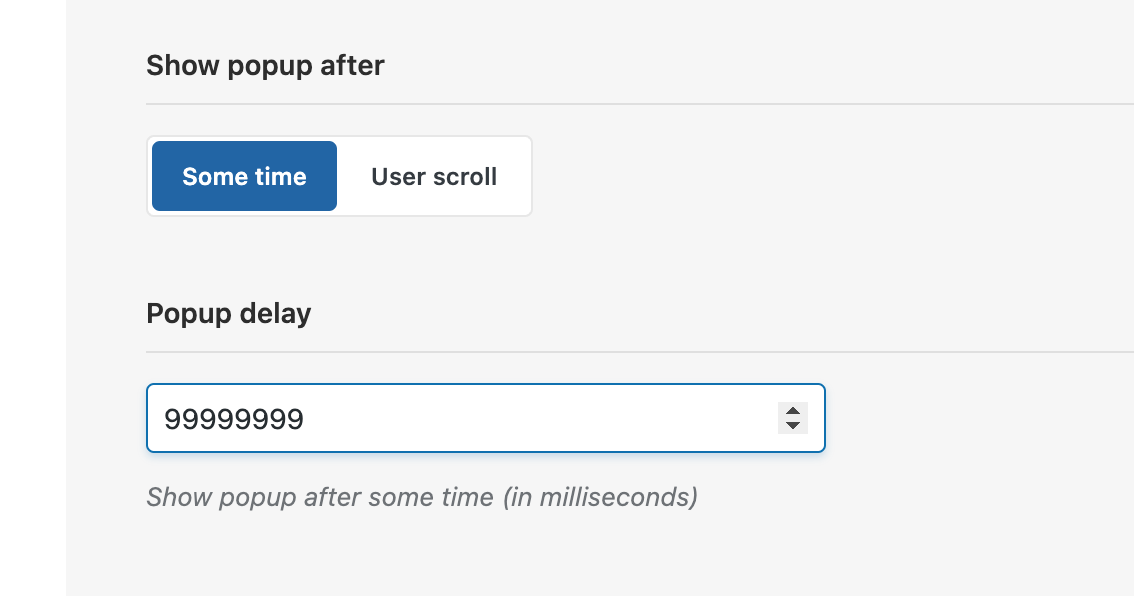The height and width of the screenshot is (596, 1134).
Task: Click the word "milliseconds" in the description
Action: click(612, 497)
